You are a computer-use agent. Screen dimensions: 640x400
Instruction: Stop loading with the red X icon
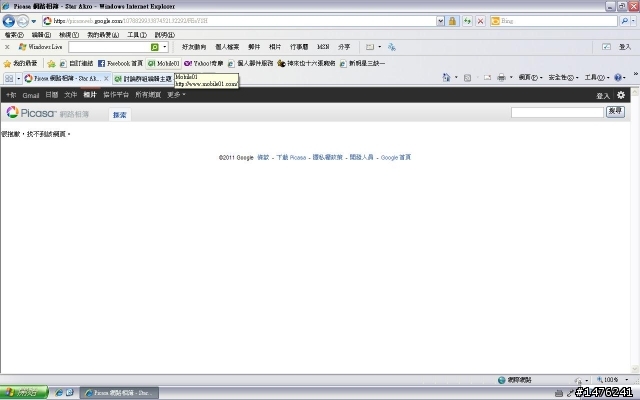[480, 21]
